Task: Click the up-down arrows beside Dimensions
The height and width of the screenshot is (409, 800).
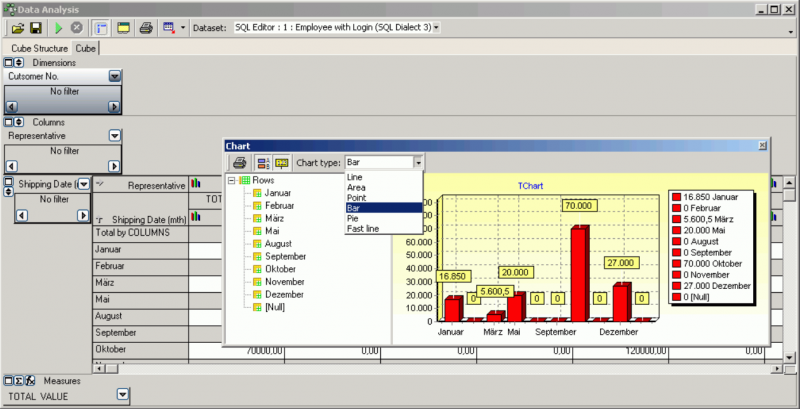Action: point(18,63)
